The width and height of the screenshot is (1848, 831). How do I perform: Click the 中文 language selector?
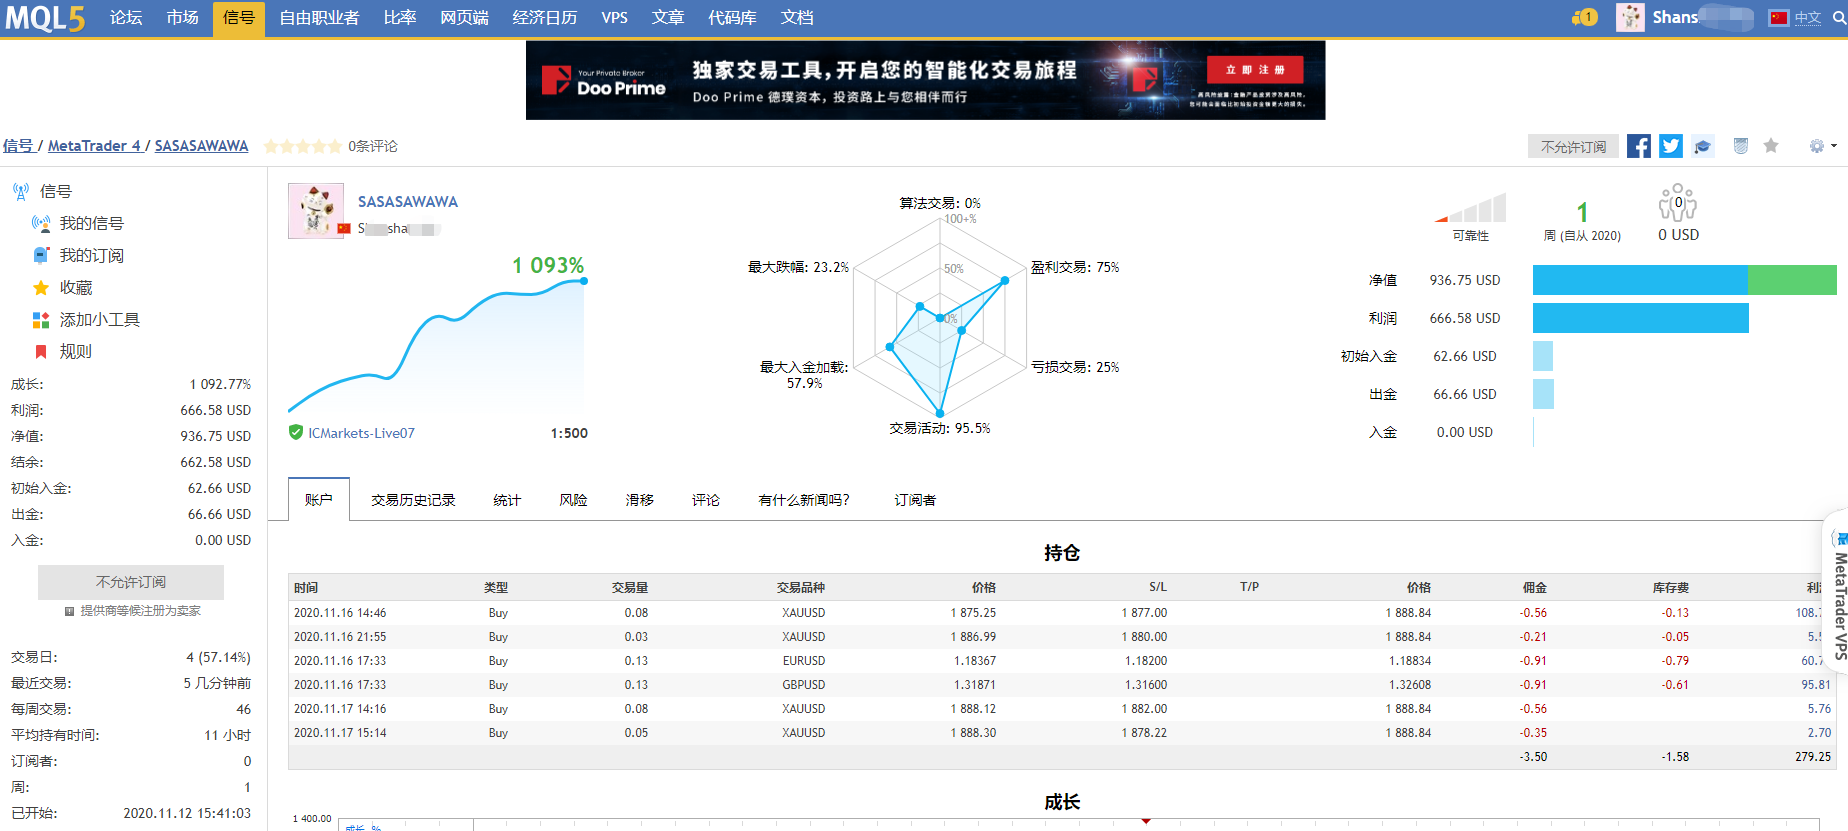[1807, 18]
